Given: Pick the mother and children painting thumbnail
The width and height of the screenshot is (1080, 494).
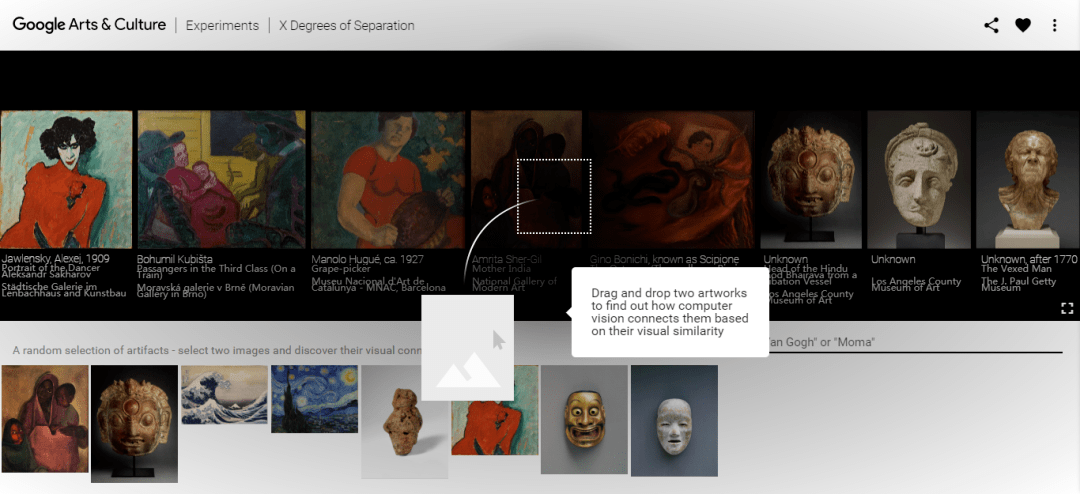Looking at the screenshot, I should [x=45, y=419].
